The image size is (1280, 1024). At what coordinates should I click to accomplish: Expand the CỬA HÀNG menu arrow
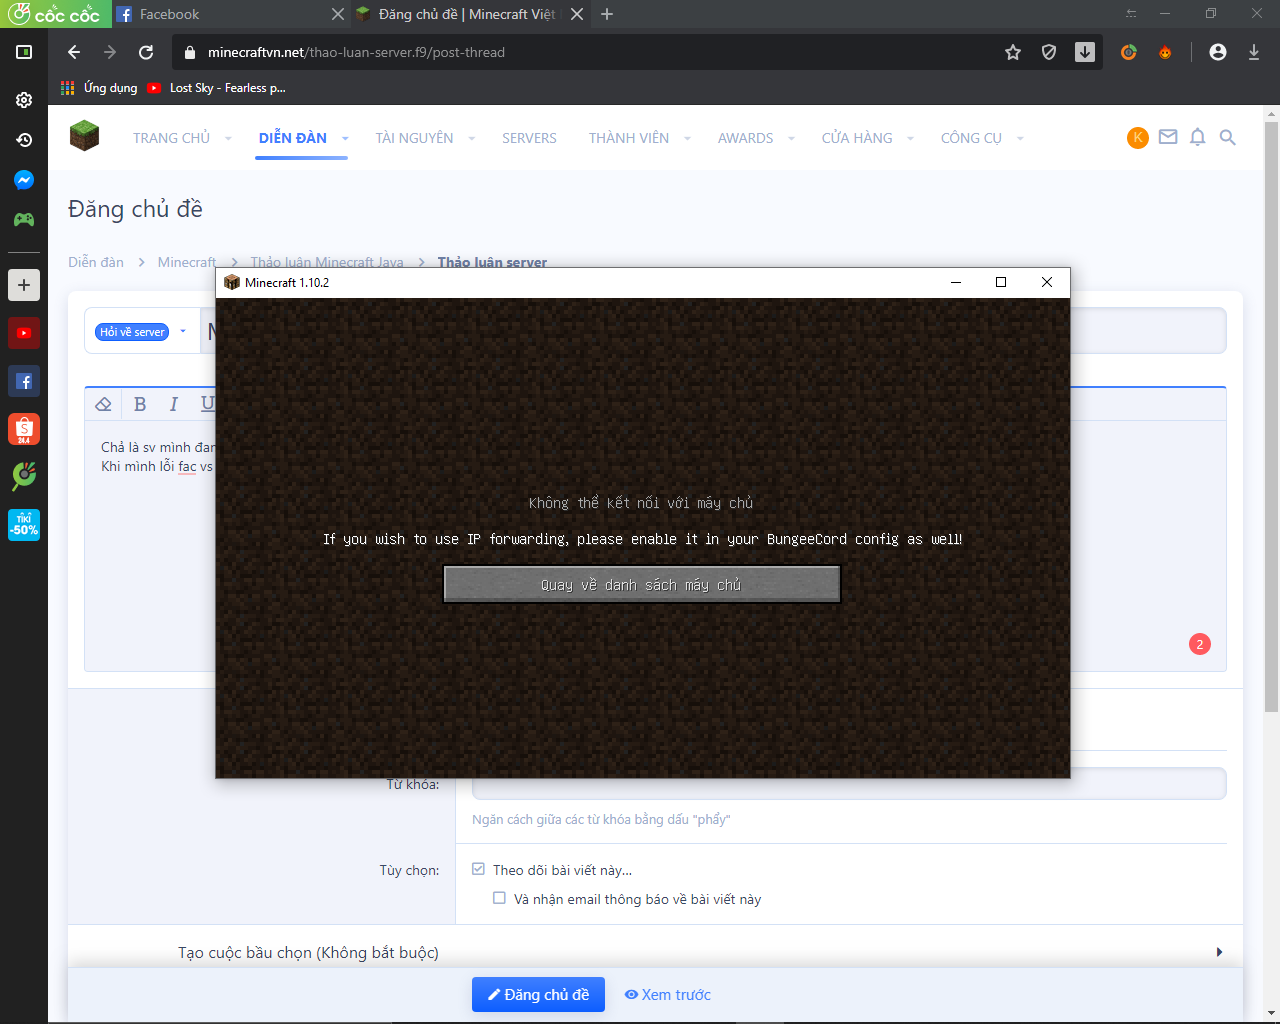(910, 139)
